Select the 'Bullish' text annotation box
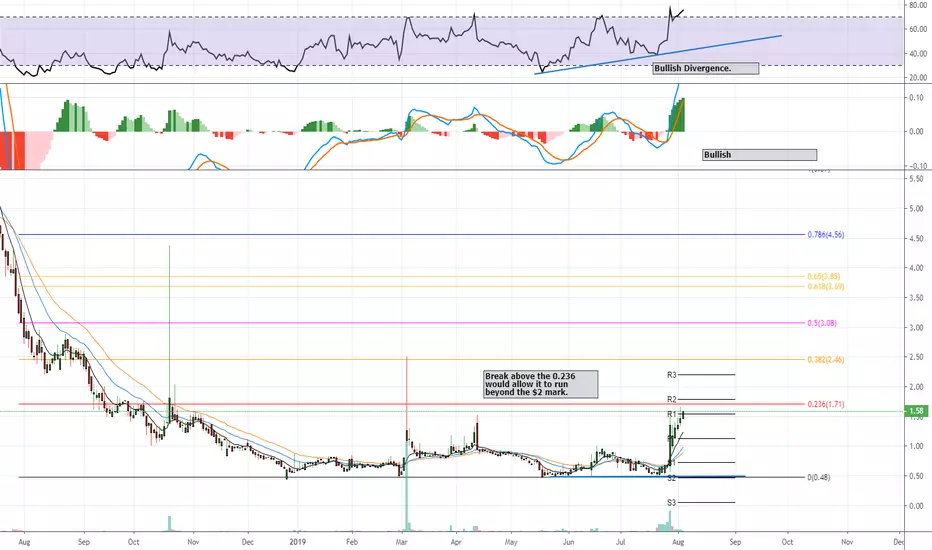 click(759, 155)
